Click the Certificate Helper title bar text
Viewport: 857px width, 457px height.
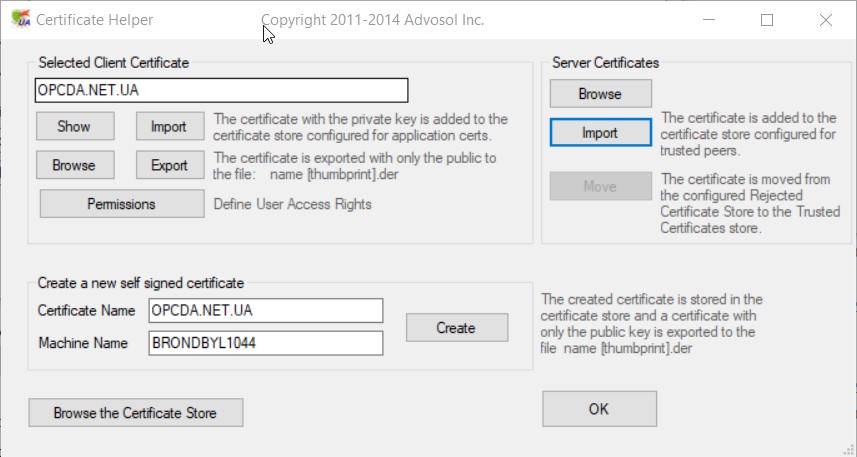coord(95,19)
